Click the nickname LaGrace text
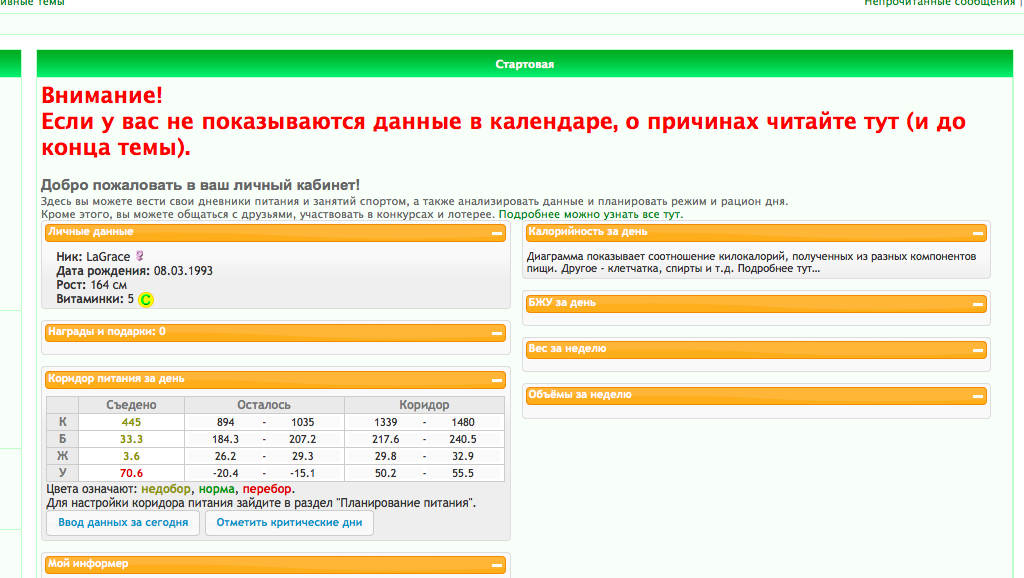The image size is (1024, 578). tap(108, 257)
